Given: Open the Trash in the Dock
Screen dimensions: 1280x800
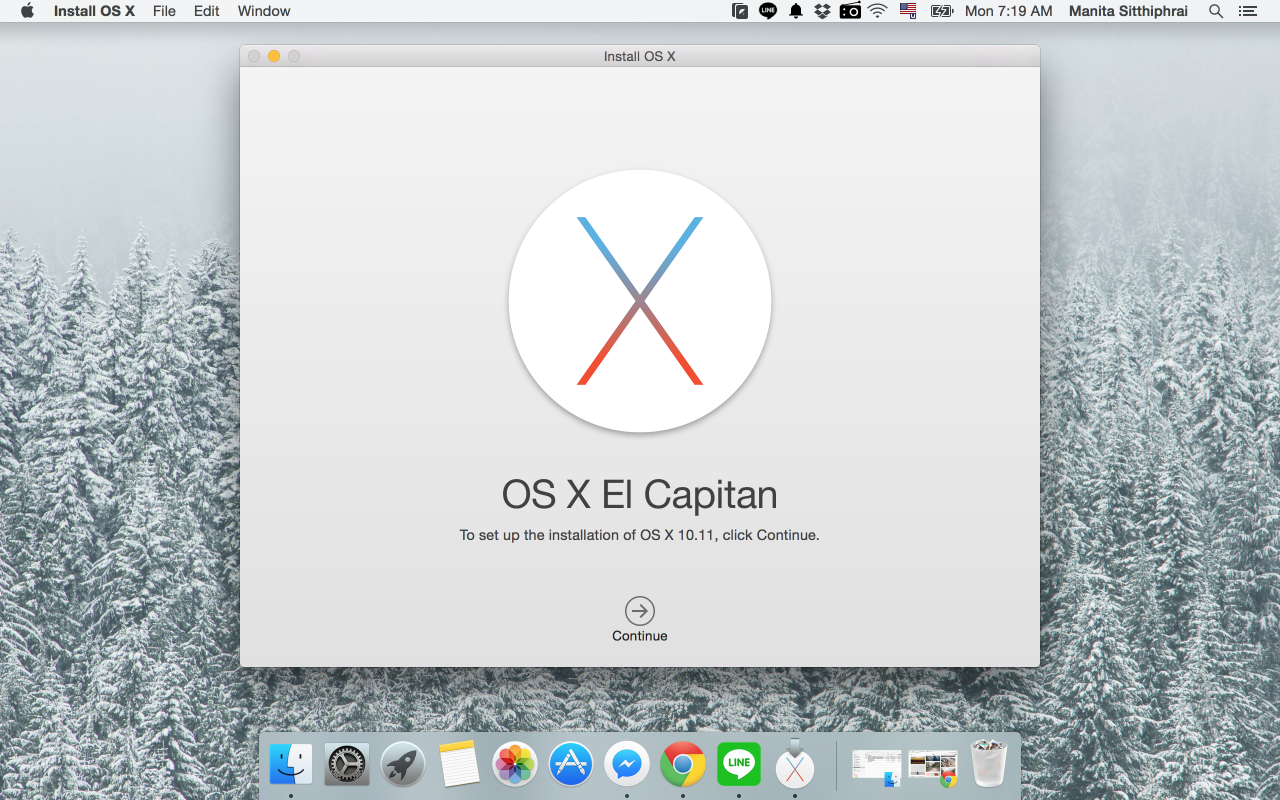Looking at the screenshot, I should pyautogui.click(x=988, y=765).
